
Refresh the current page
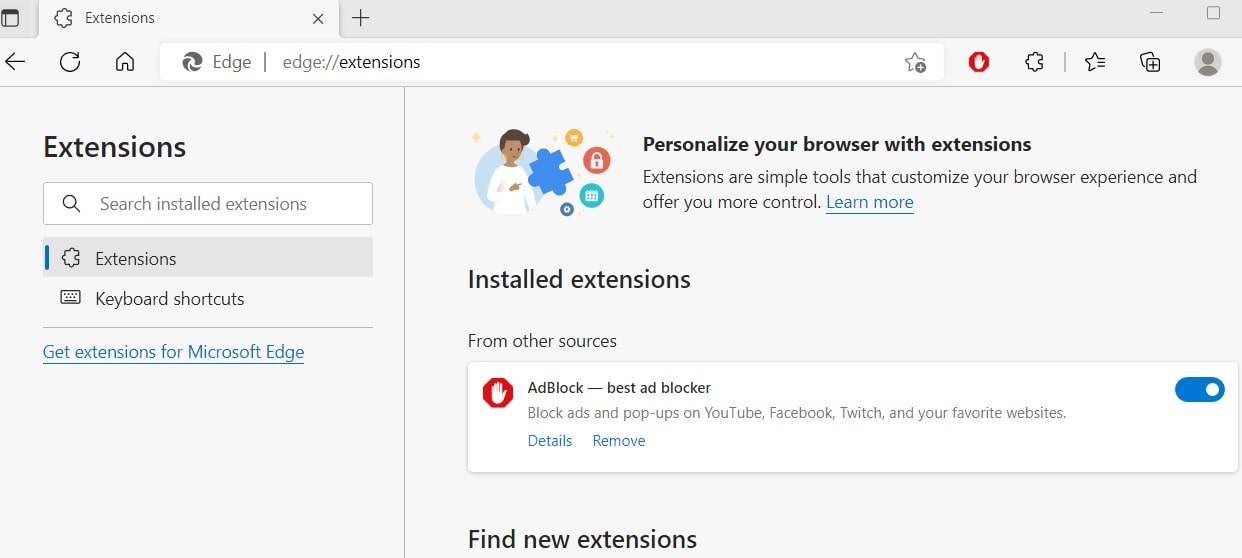pyautogui.click(x=70, y=62)
